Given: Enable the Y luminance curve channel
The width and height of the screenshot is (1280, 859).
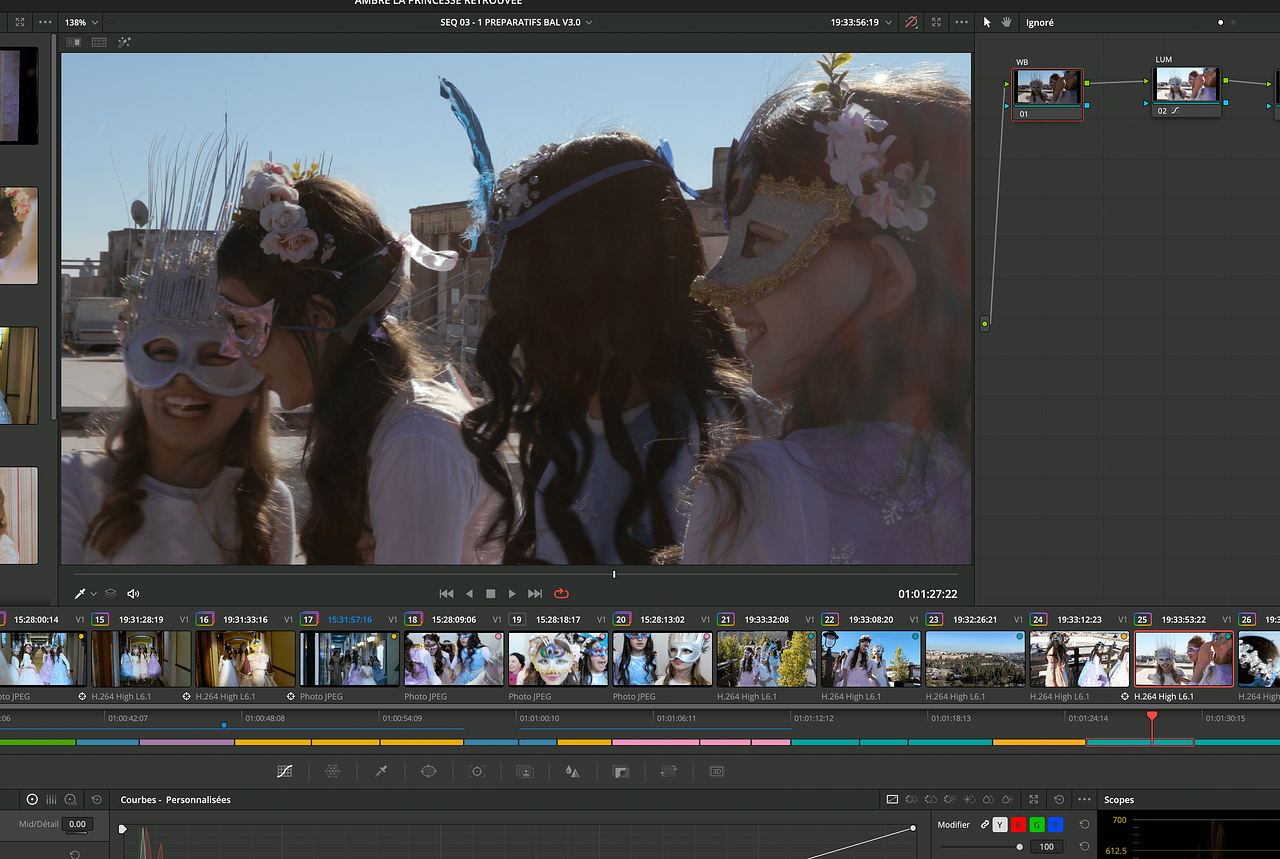Looking at the screenshot, I should (x=1001, y=825).
